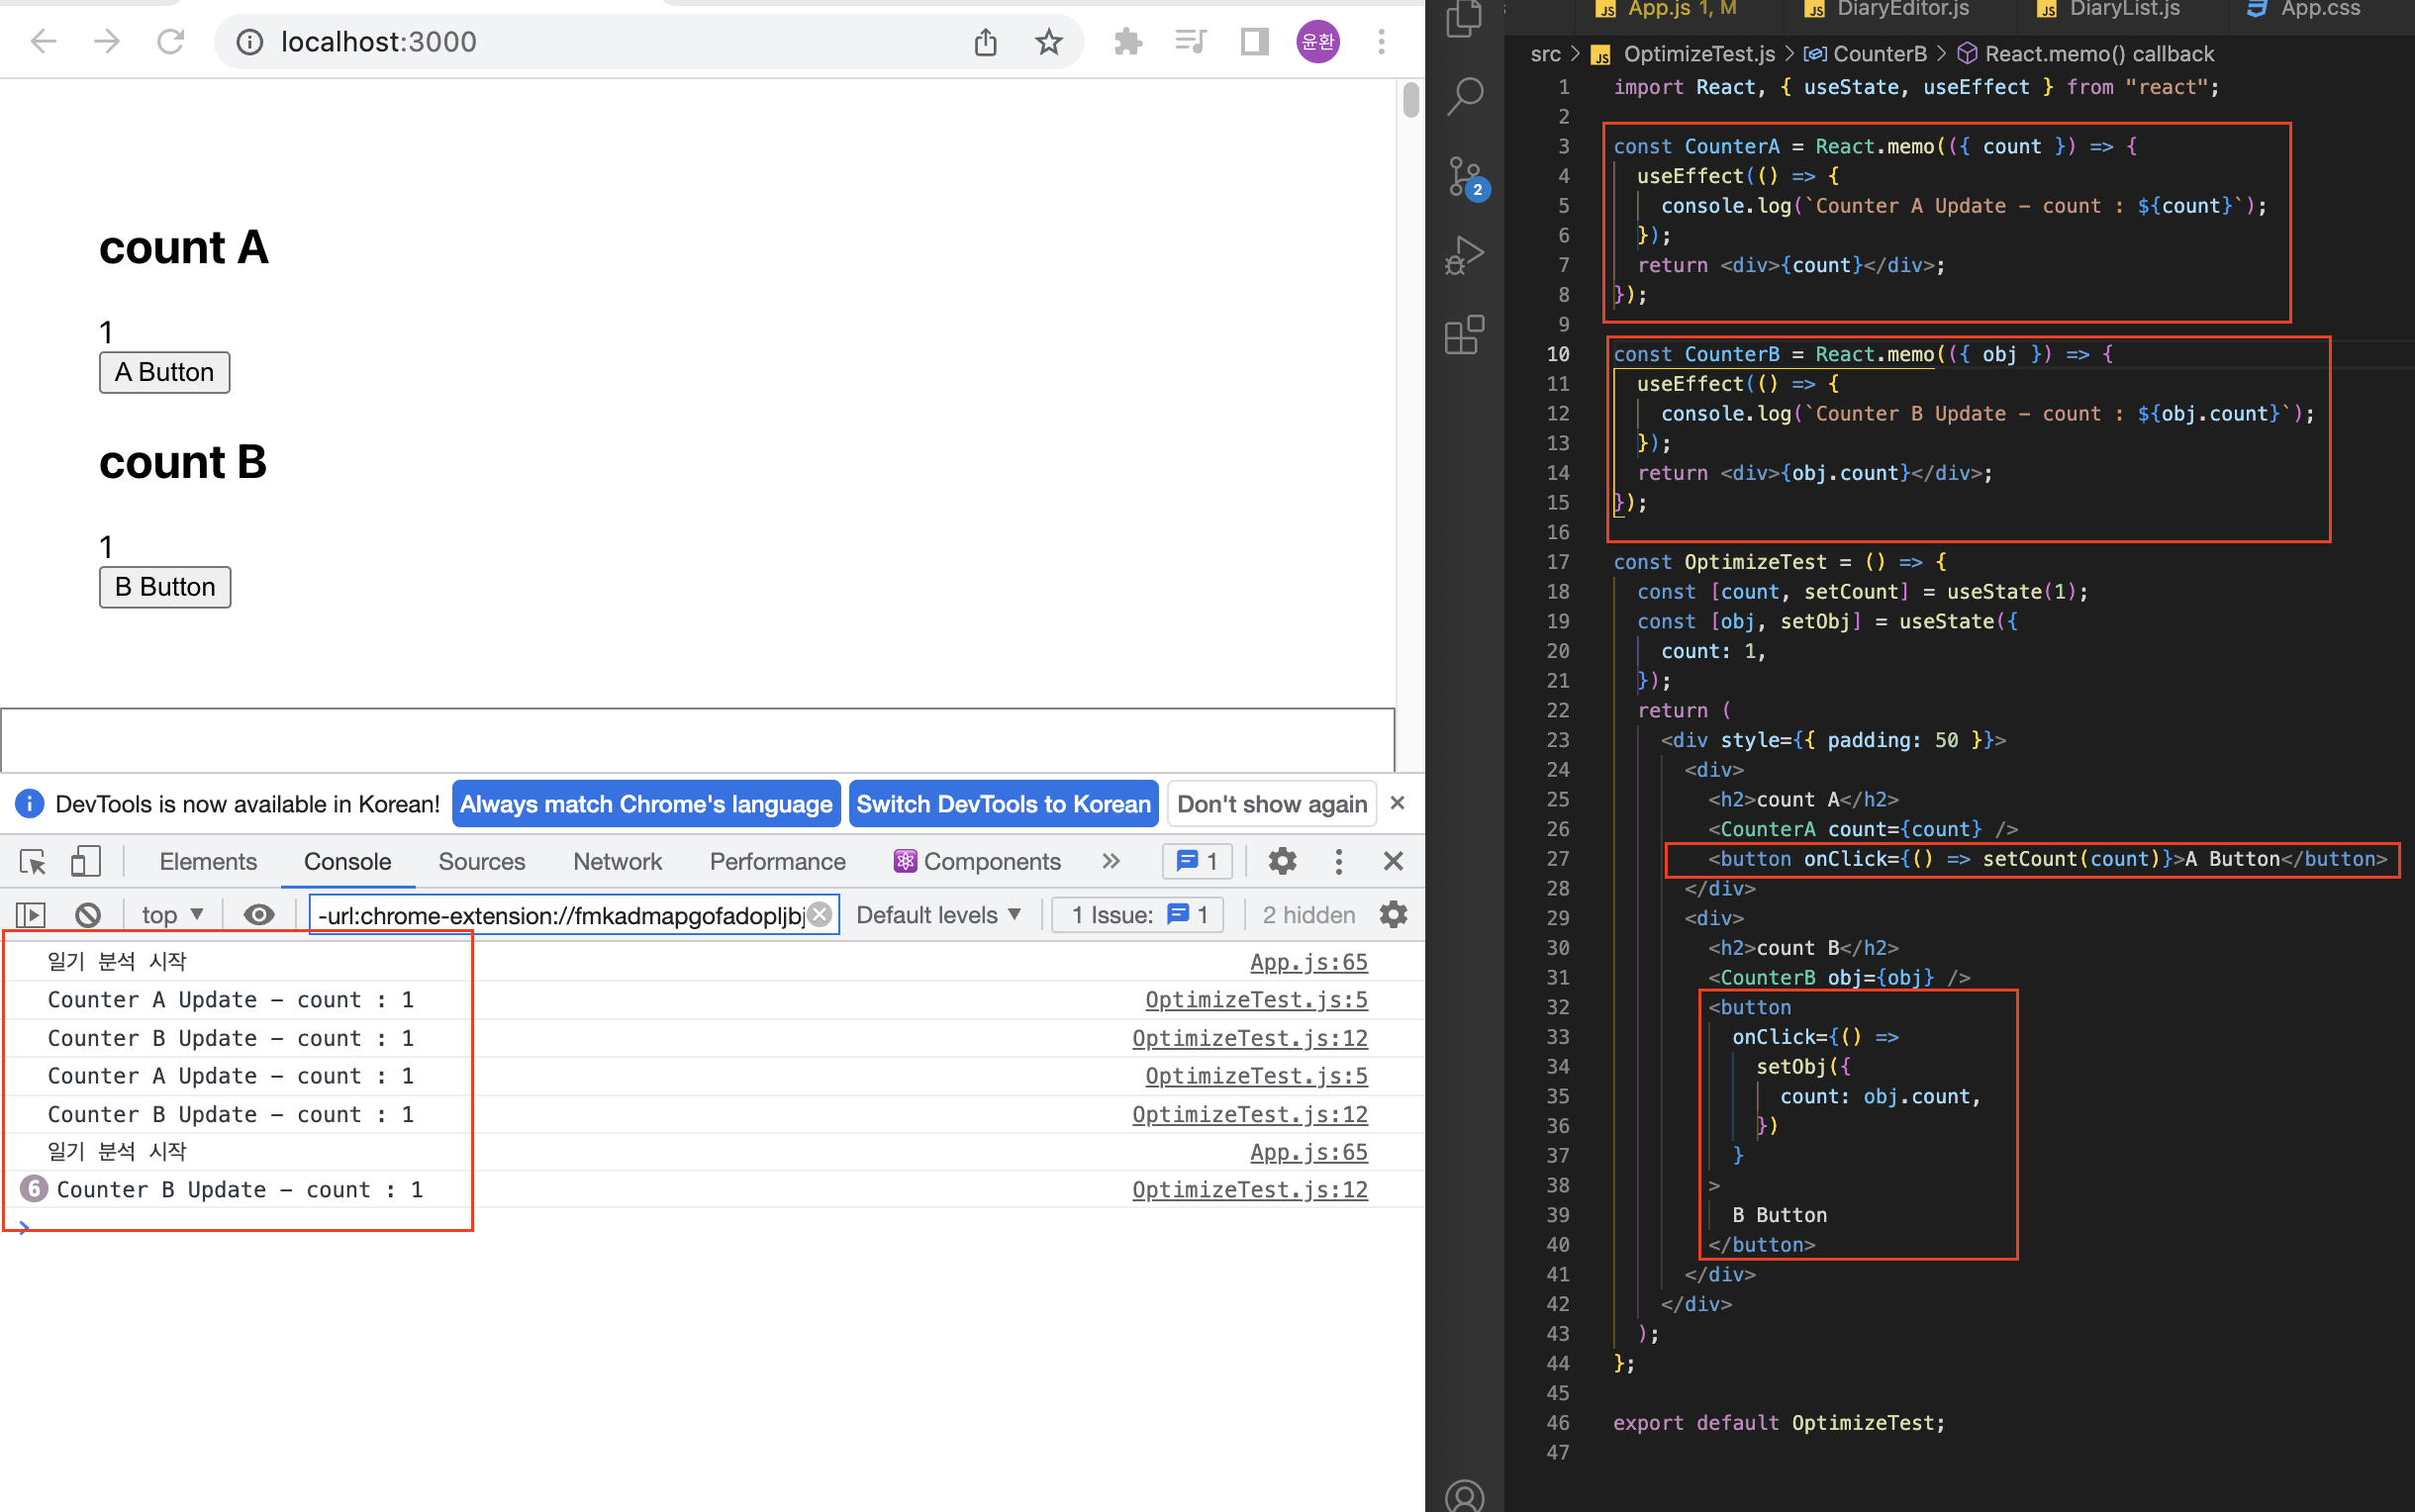
Task: Open DevTools settings gear icon
Action: click(1281, 861)
